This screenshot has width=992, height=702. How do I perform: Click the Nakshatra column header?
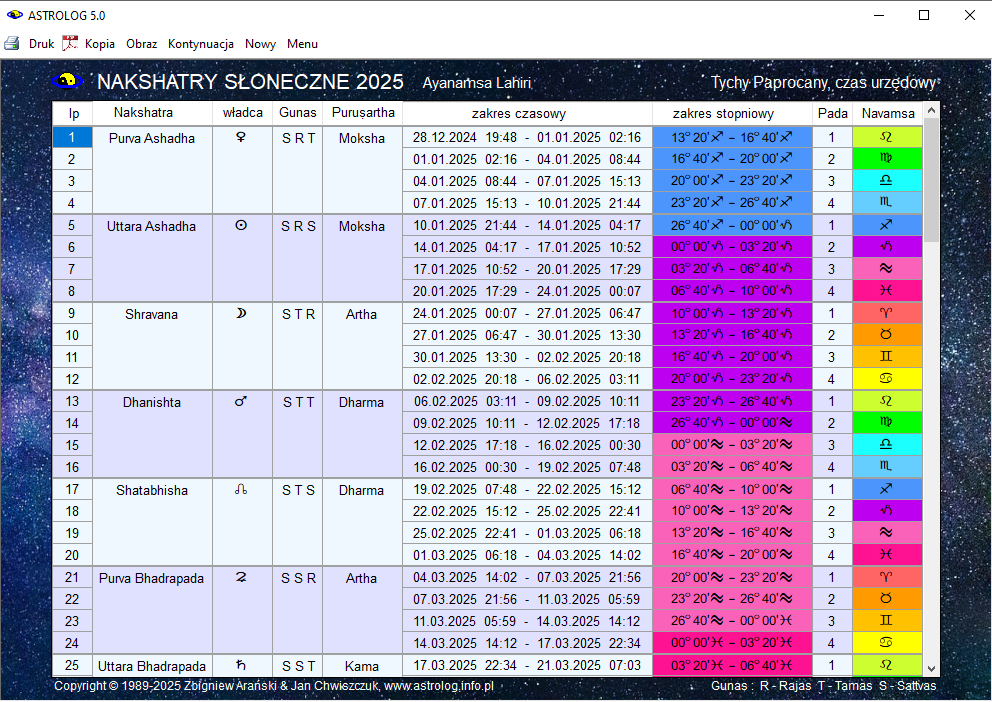tap(143, 113)
